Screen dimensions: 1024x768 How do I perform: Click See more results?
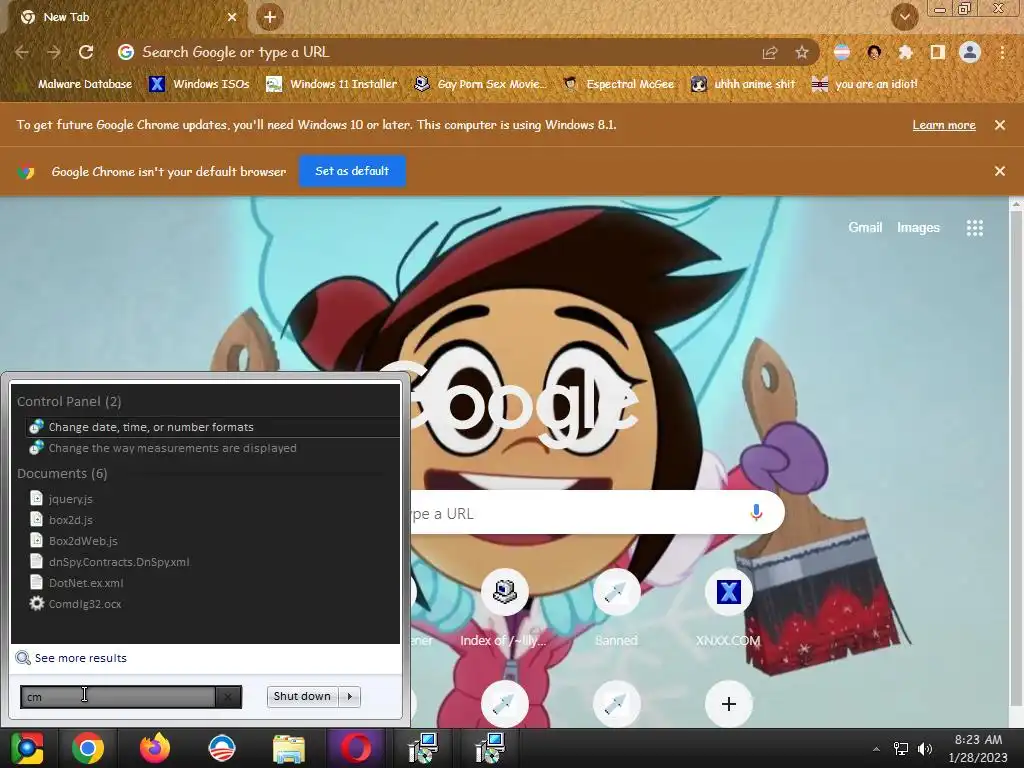tap(80, 658)
